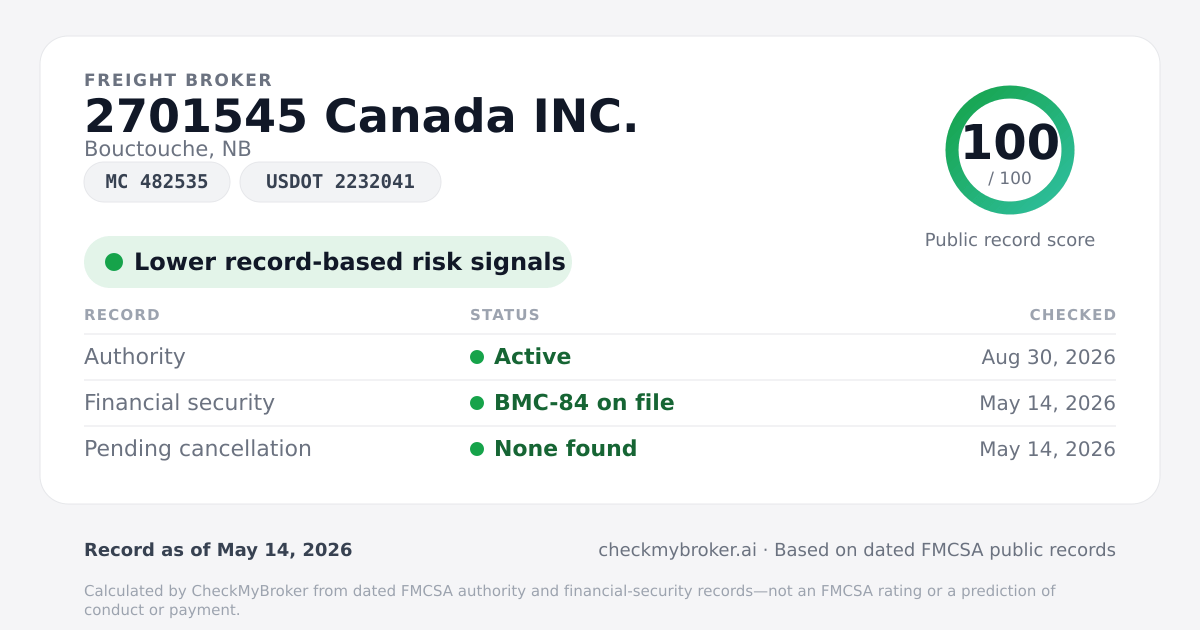Select the MC 482535 pill
Image resolution: width=1200 pixels, height=630 pixels.
[157, 182]
